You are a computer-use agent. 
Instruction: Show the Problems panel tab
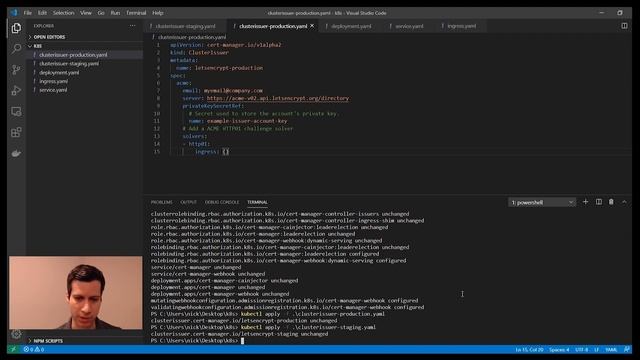(161, 202)
